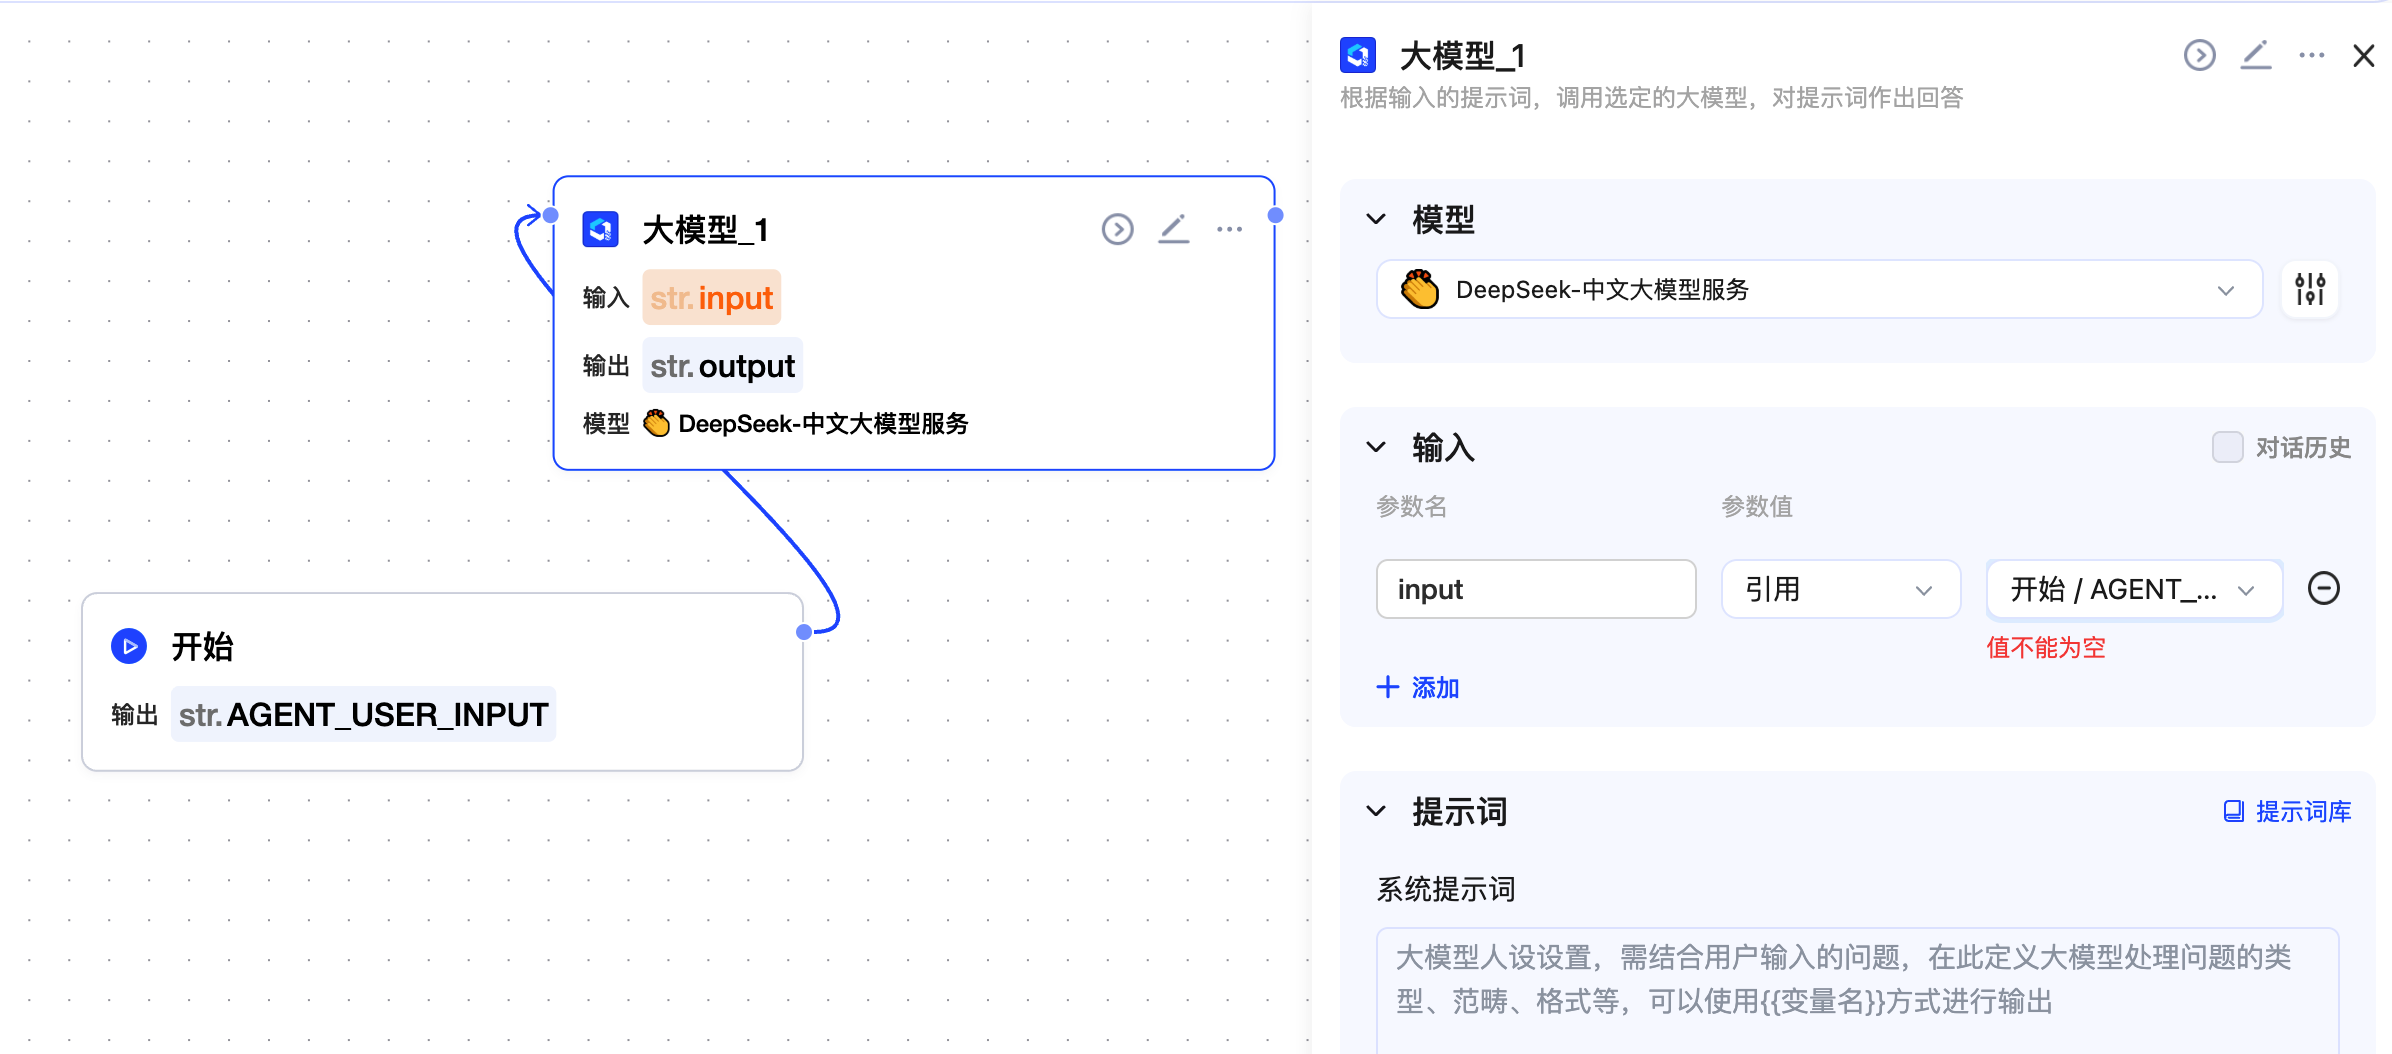The height and width of the screenshot is (1054, 2392).
Task: Rename the node using the panel edit pencil
Action: pos(2256,56)
